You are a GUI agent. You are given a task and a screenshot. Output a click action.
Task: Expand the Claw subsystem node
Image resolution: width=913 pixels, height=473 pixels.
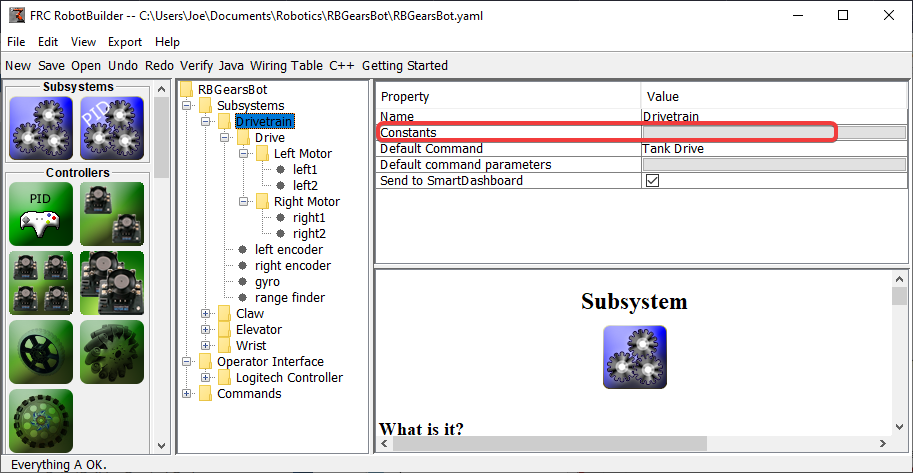click(x=205, y=313)
